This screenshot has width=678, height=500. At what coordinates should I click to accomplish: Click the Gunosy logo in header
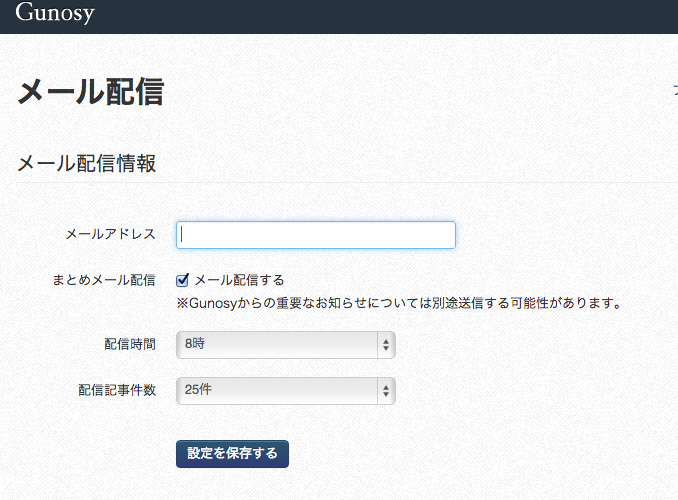tap(54, 12)
